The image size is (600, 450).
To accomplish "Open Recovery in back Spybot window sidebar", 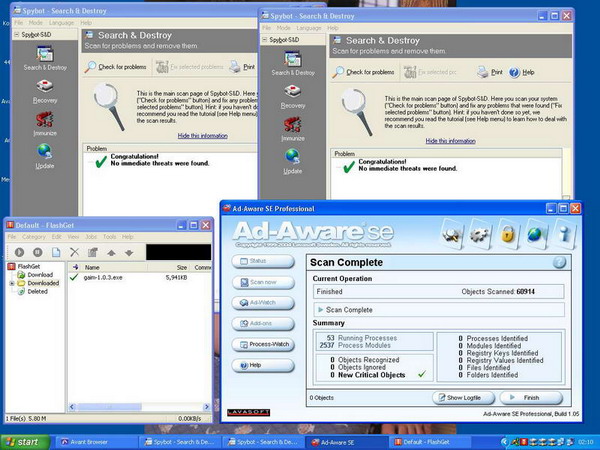I will point(45,91).
